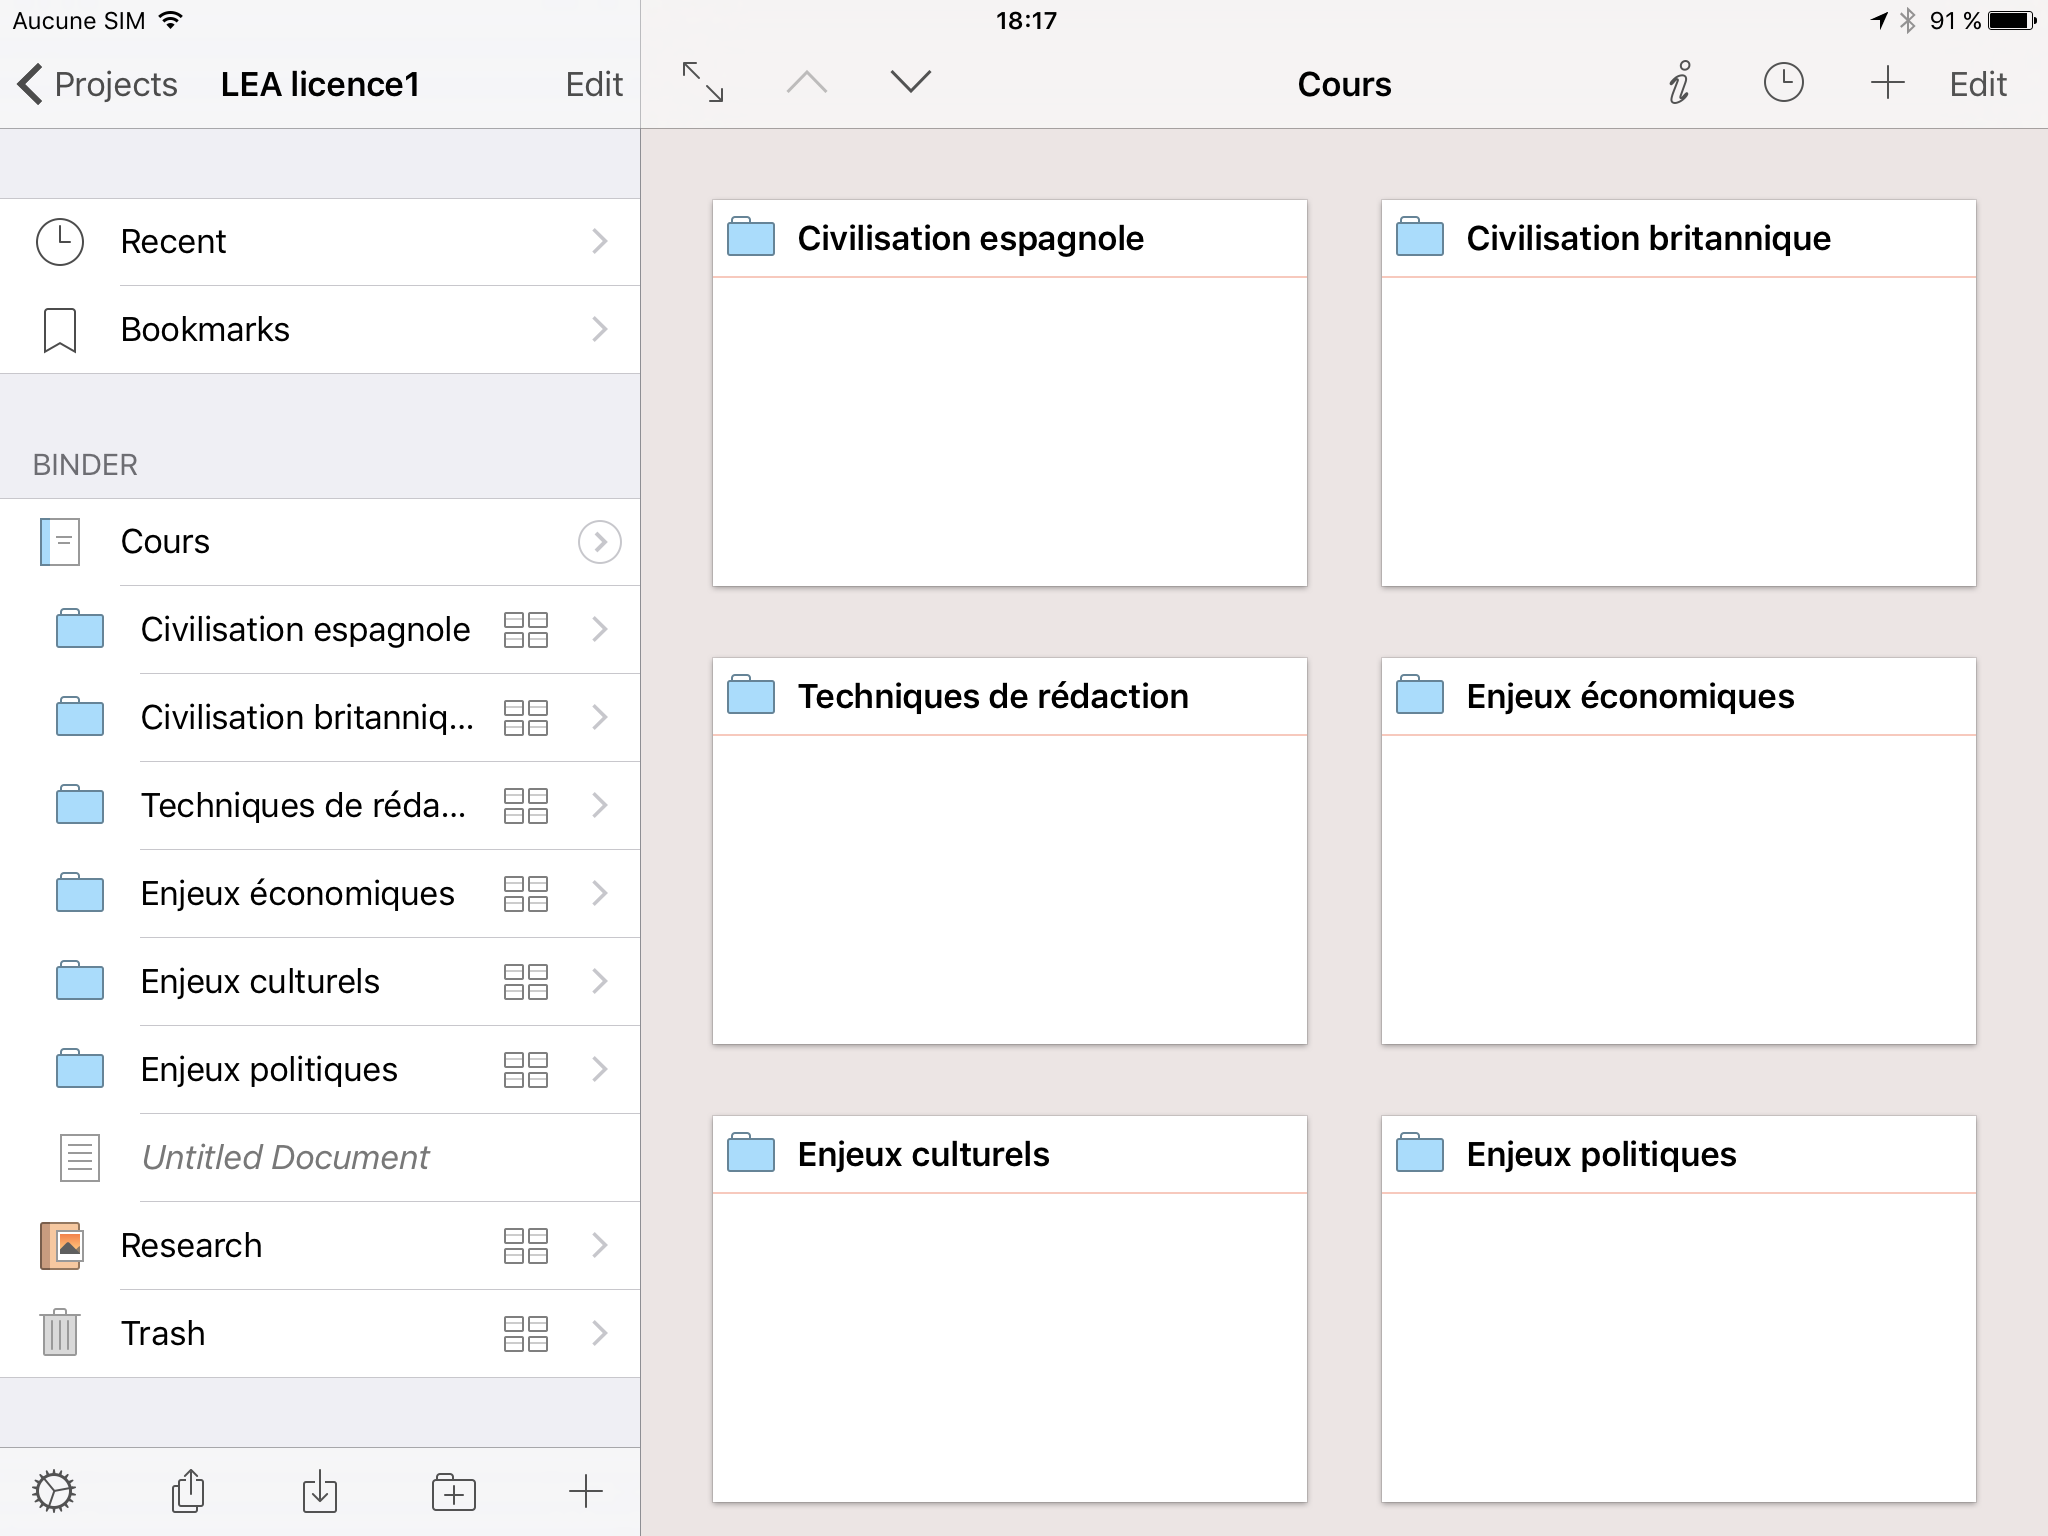Open the history clock icon in the toolbar
Viewport: 2048px width, 1536px height.
click(x=1783, y=83)
